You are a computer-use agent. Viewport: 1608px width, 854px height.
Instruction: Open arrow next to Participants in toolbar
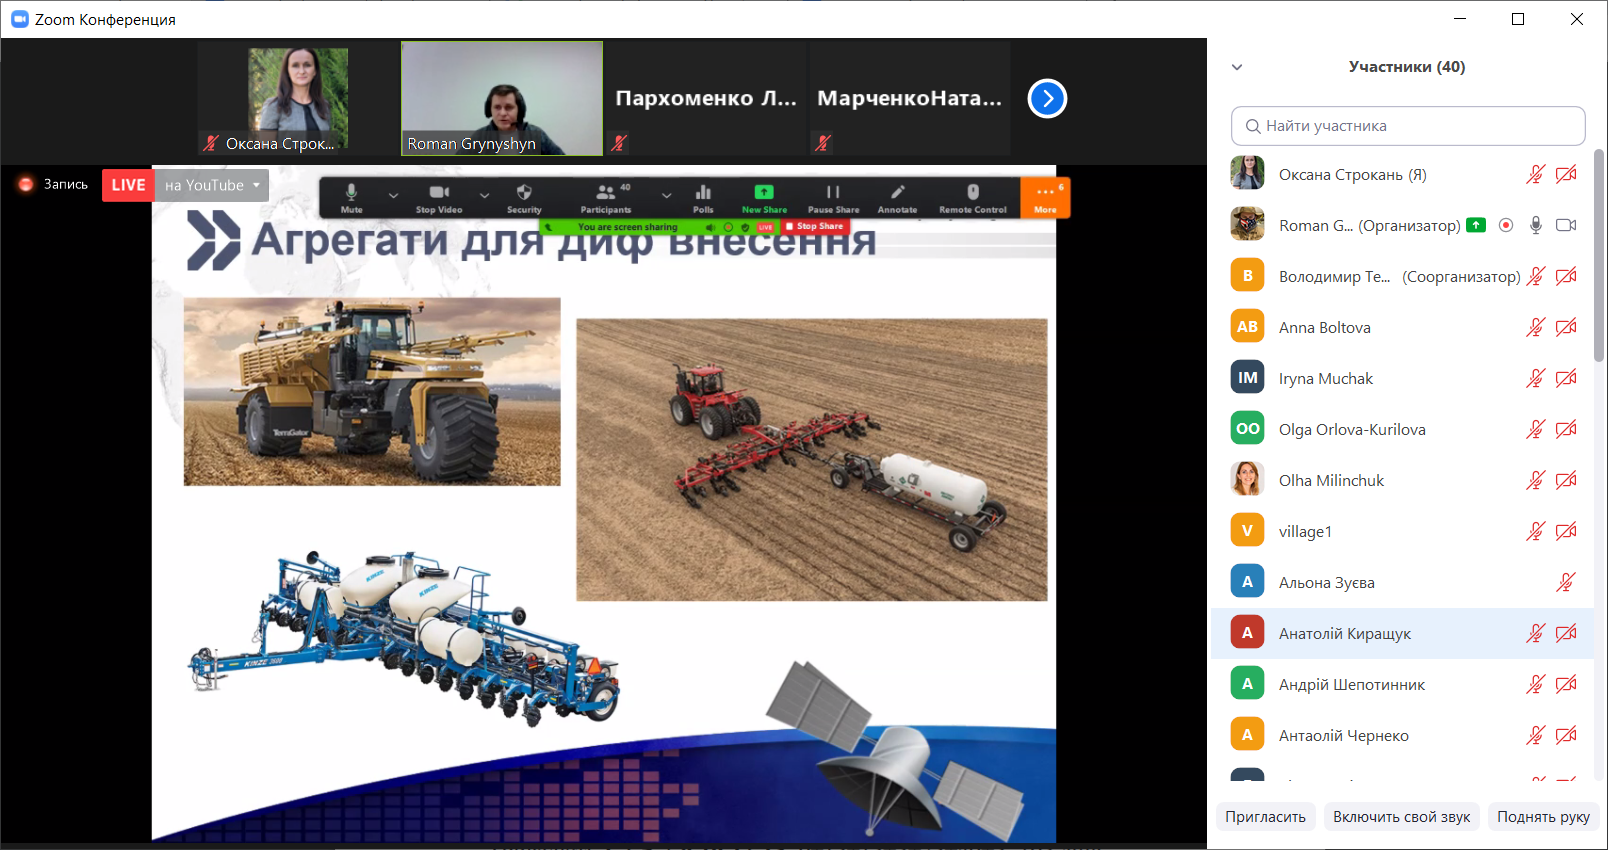click(x=666, y=195)
